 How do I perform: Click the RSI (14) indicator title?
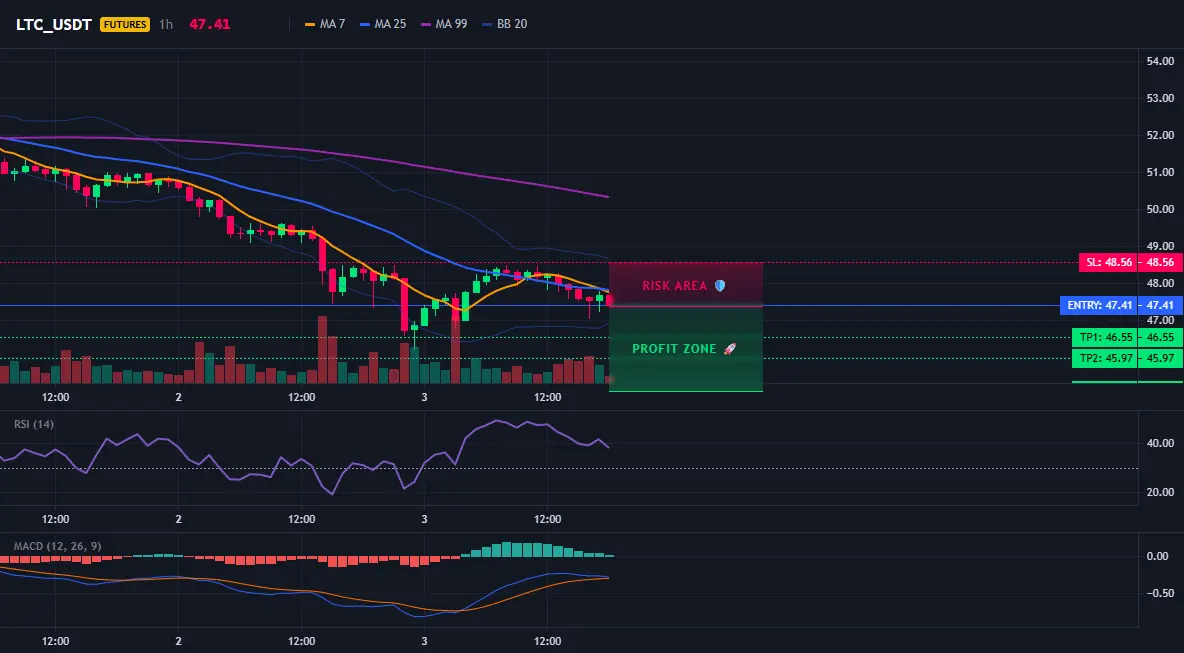(x=34, y=424)
